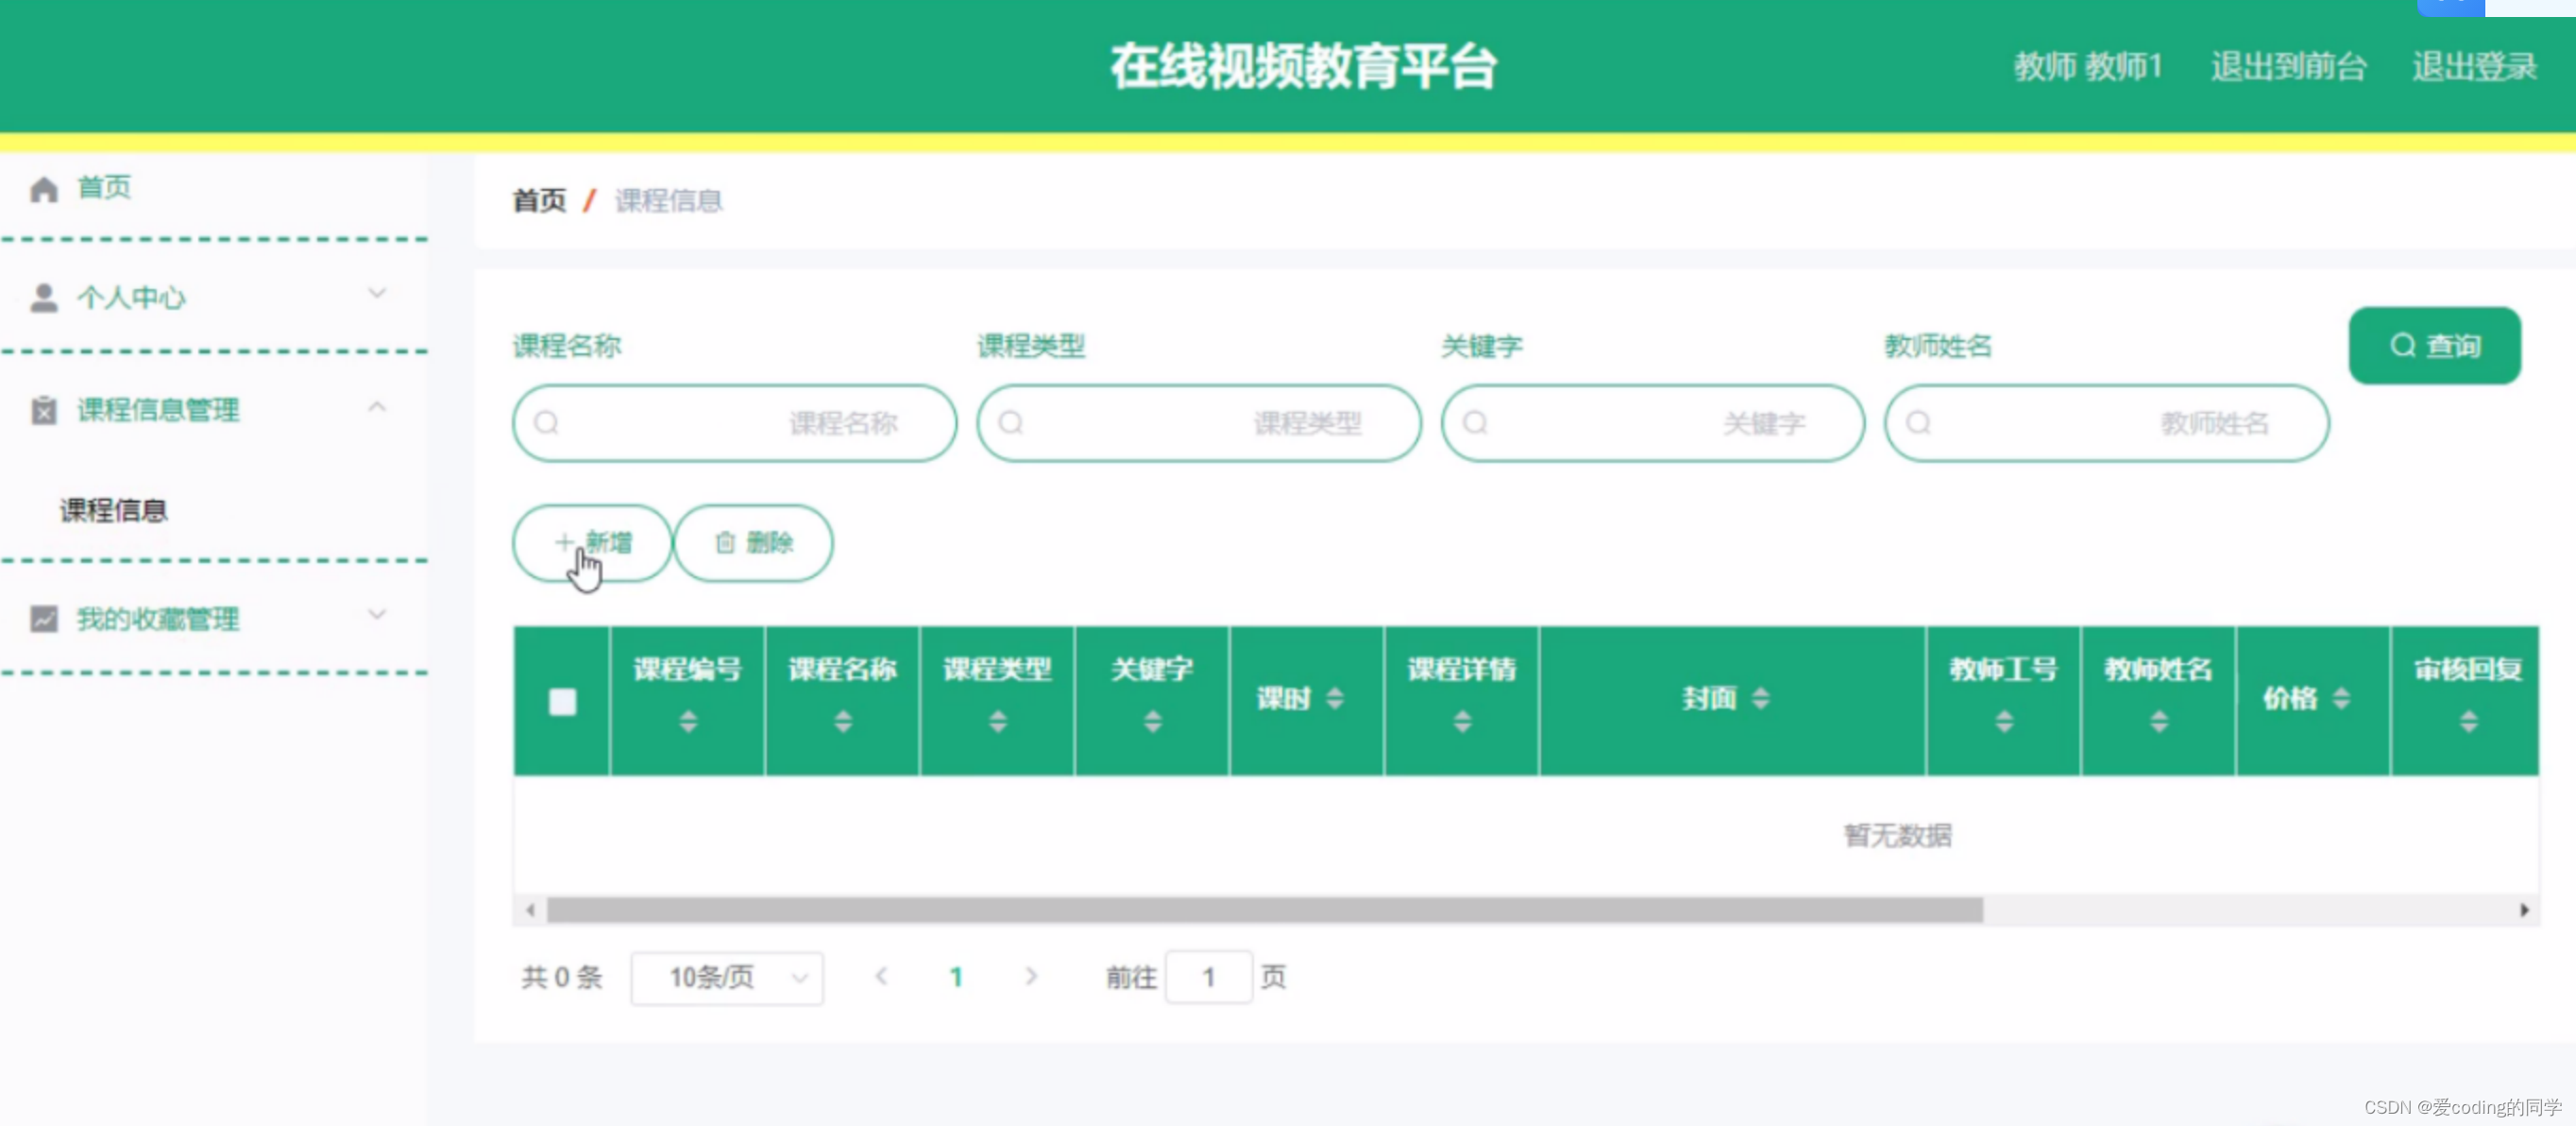
Task: Open 我的收藏管理 sidebar menu
Action: click(x=215, y=618)
